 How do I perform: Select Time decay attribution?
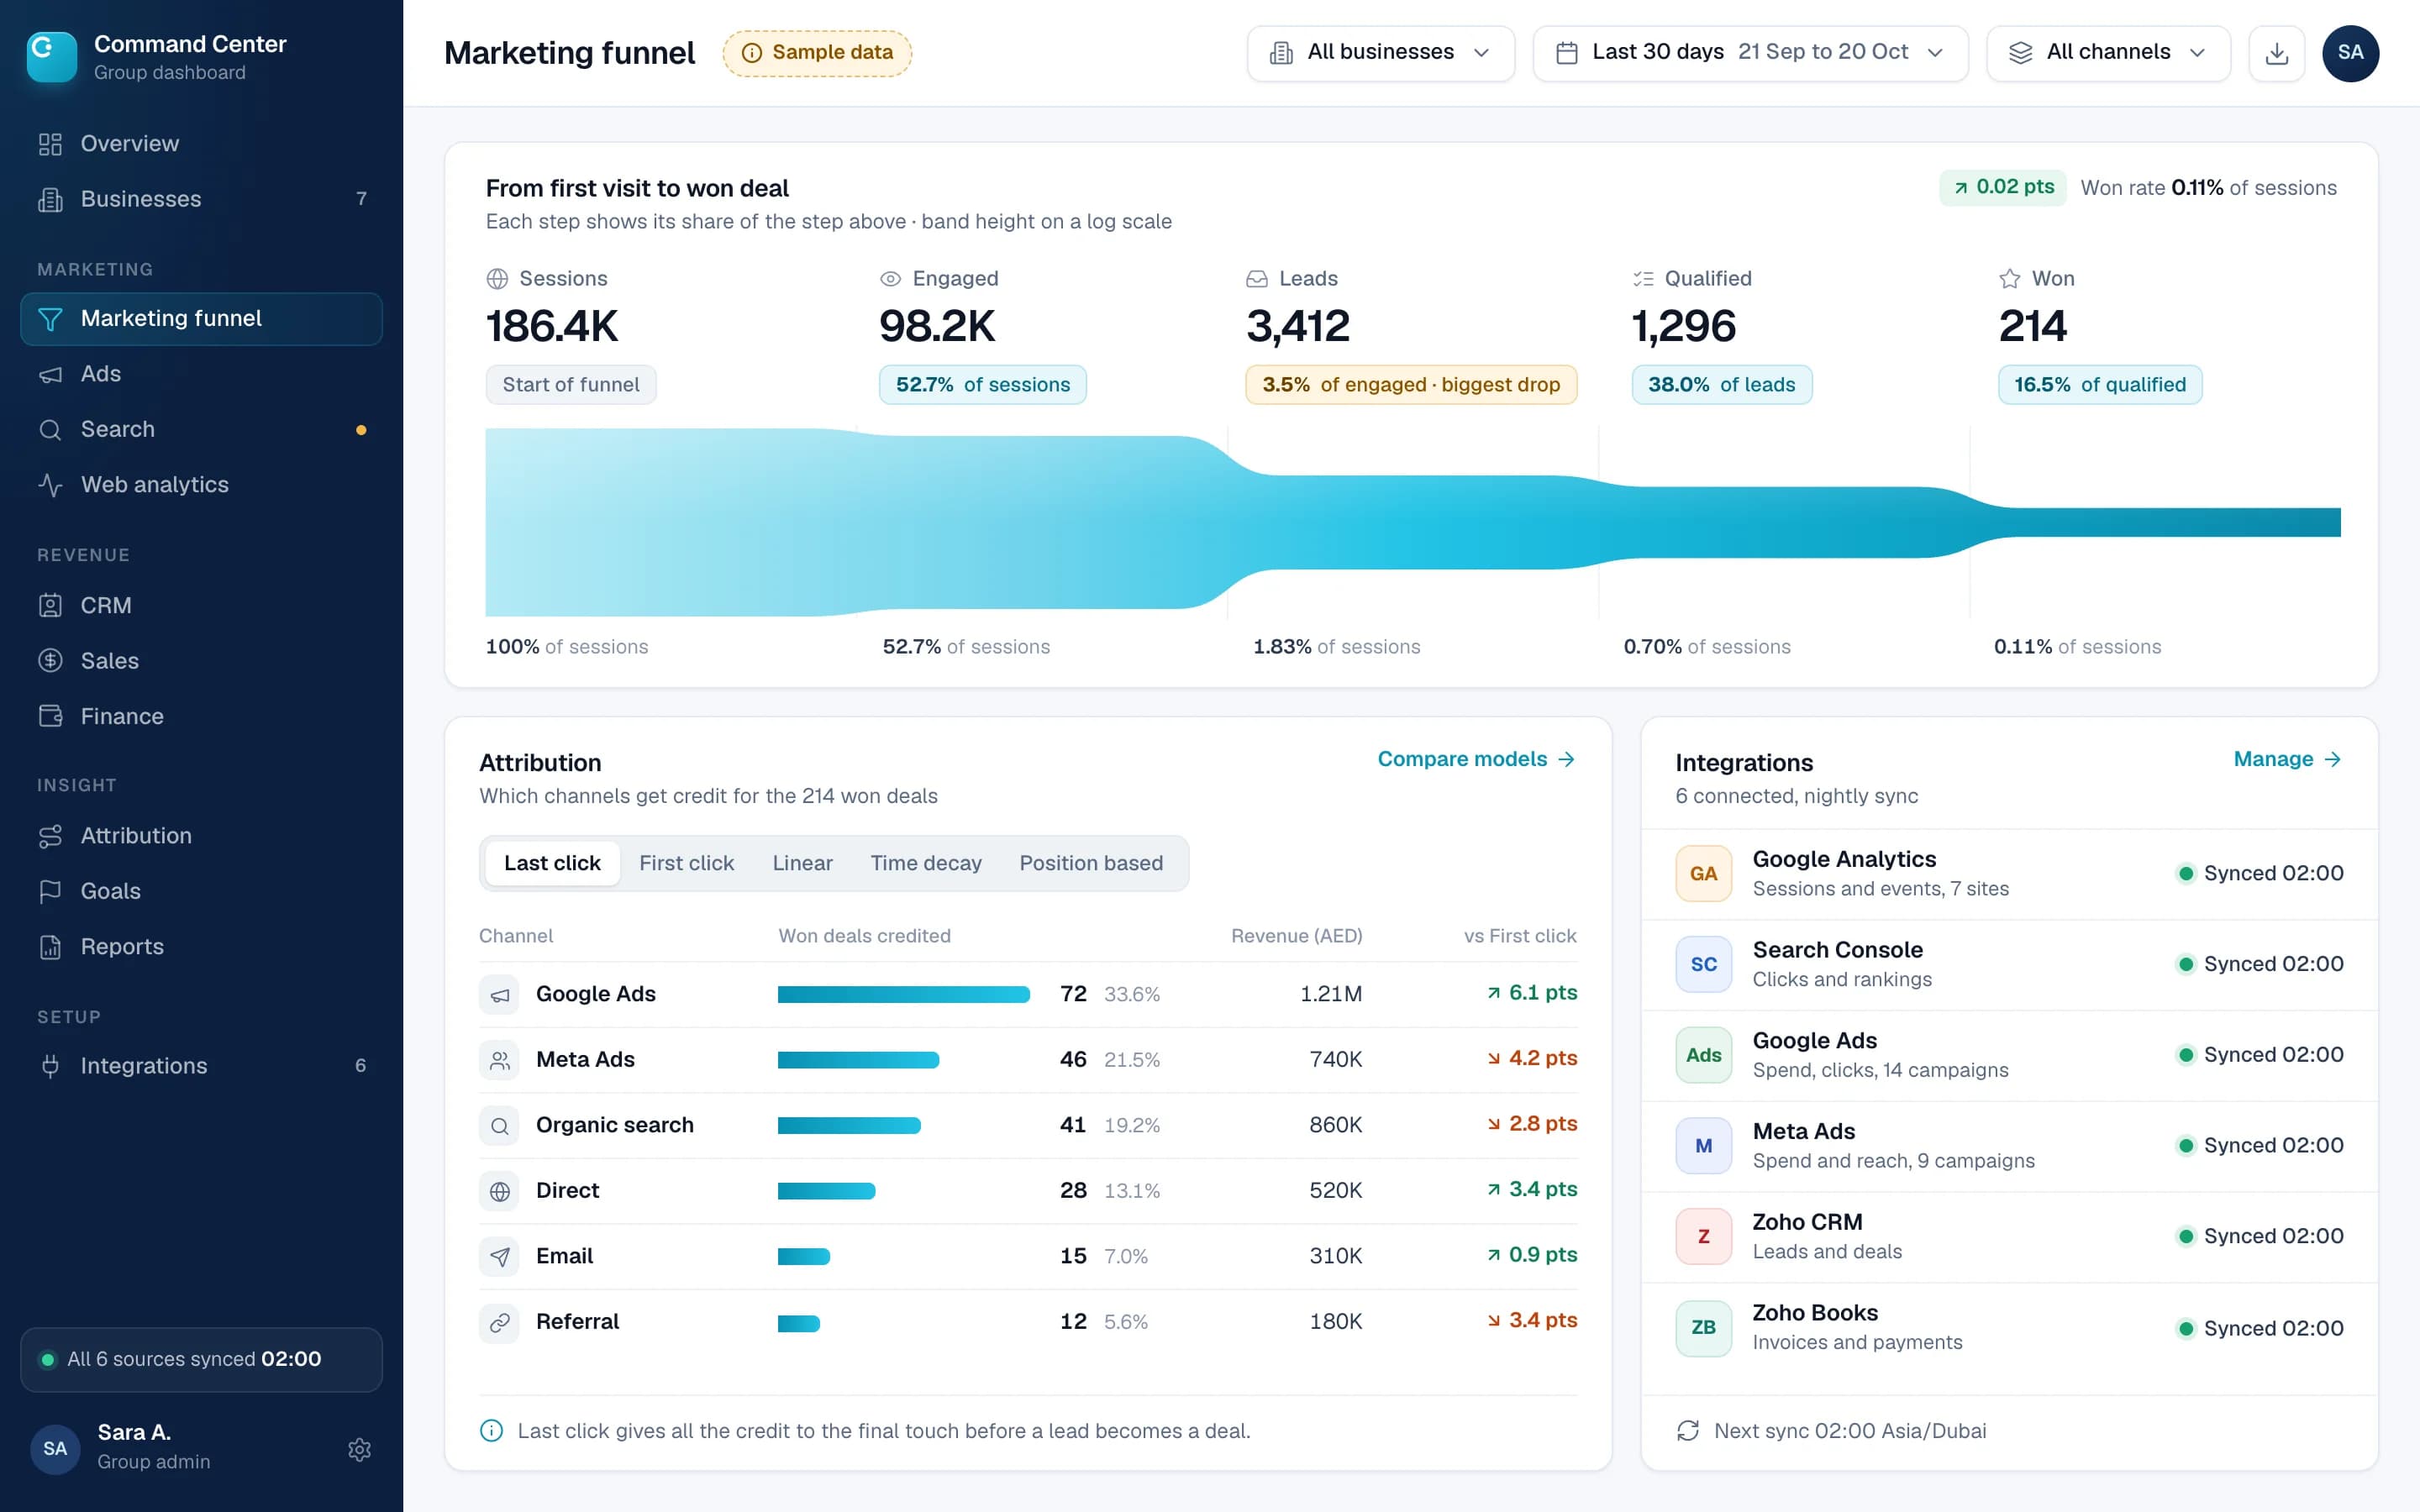(925, 863)
